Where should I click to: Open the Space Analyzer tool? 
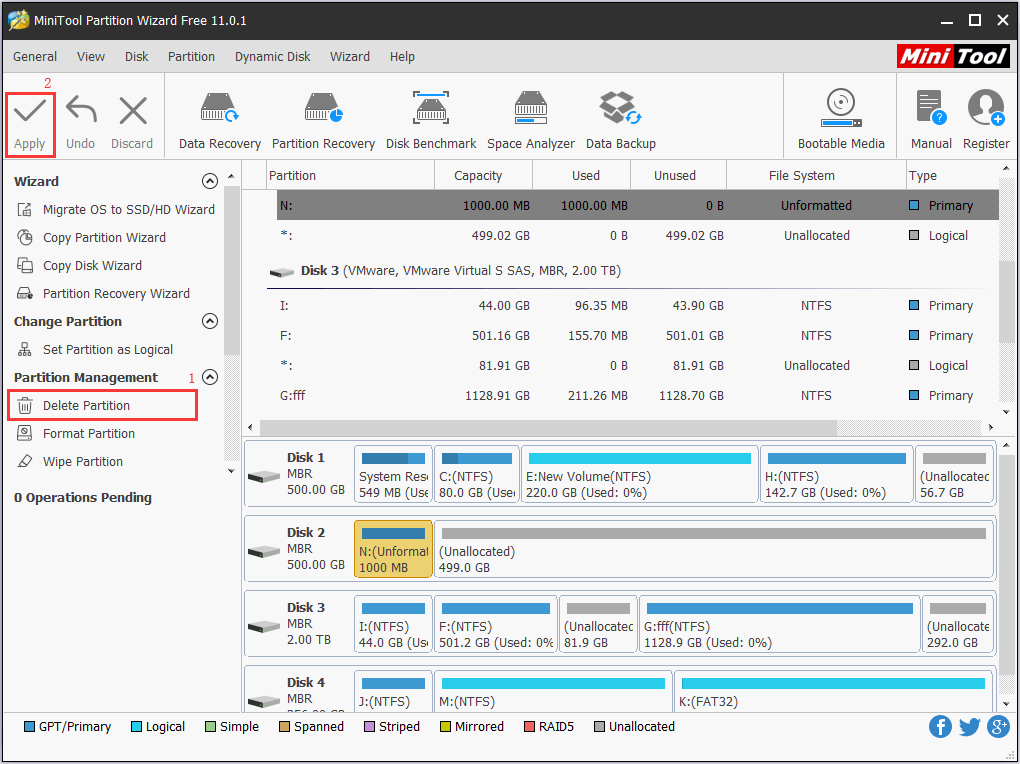click(x=531, y=121)
